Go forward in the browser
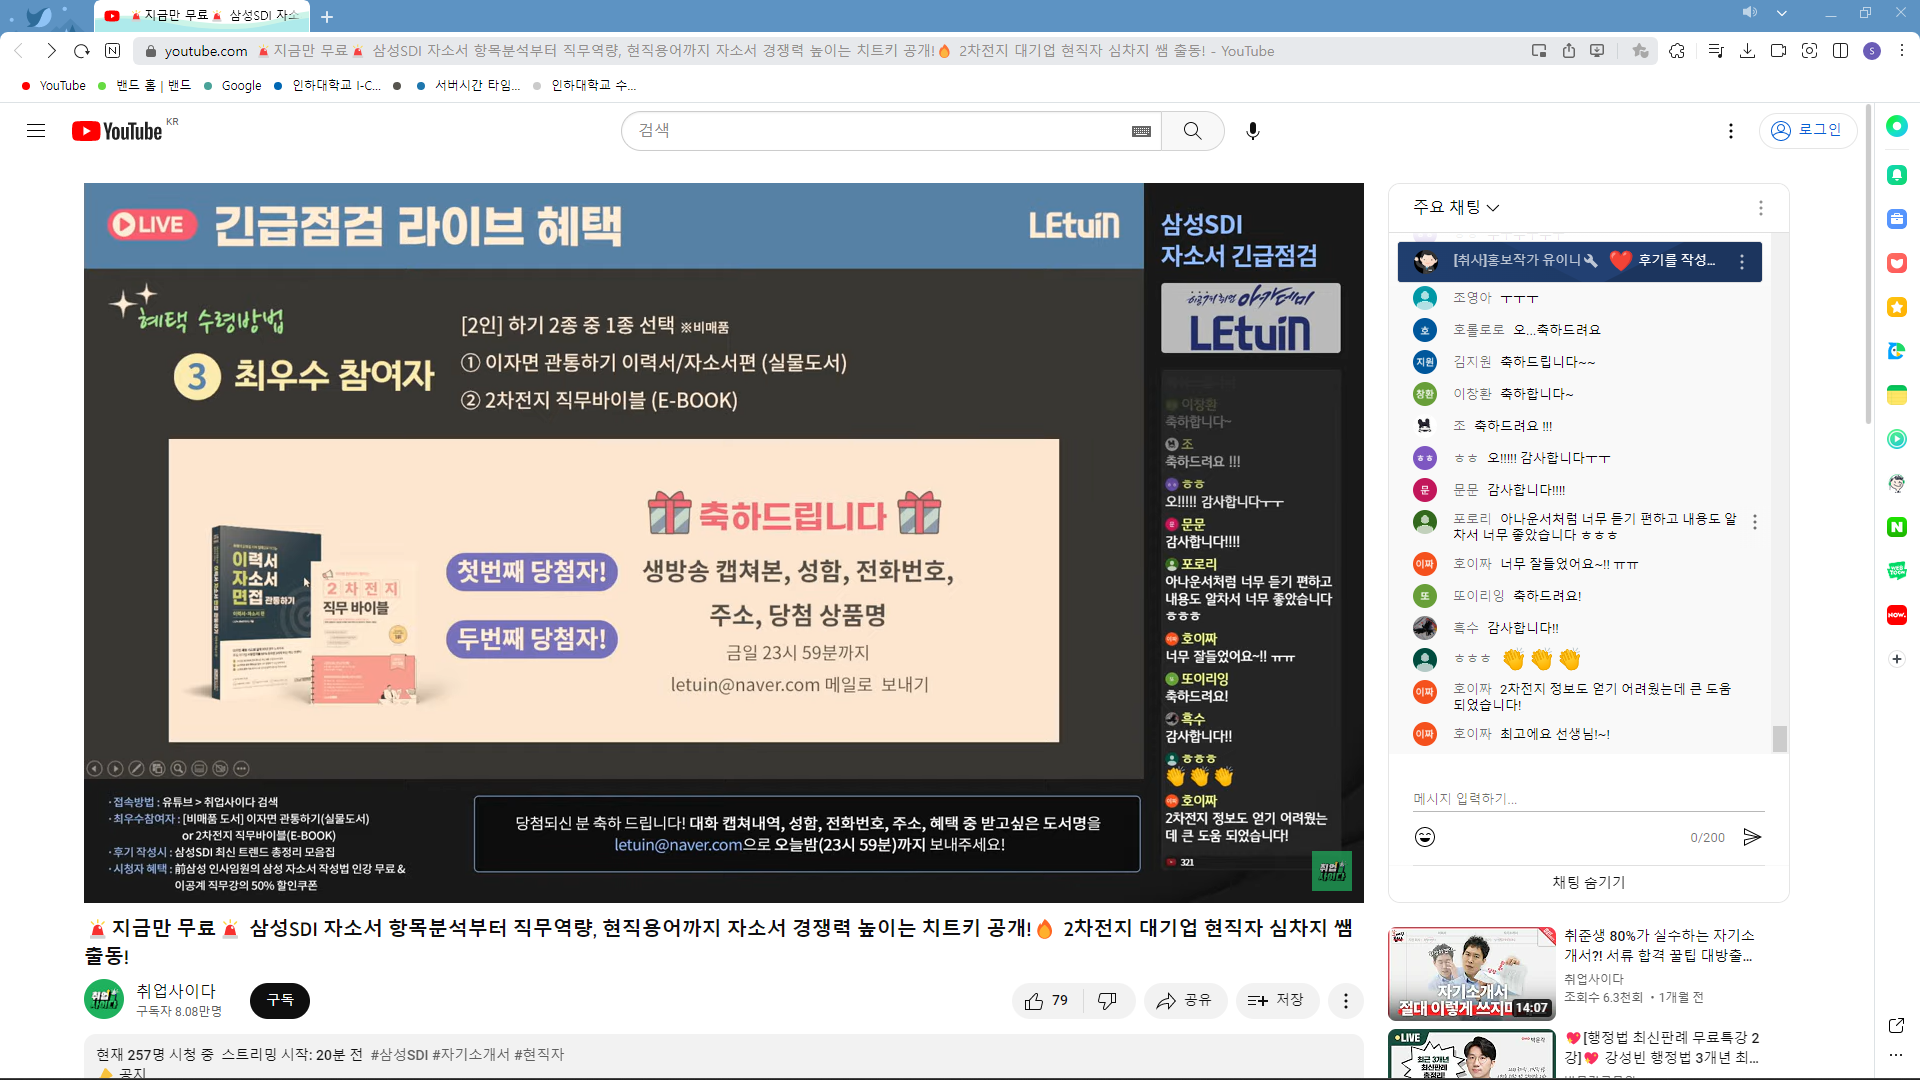The image size is (1920, 1080). point(51,51)
